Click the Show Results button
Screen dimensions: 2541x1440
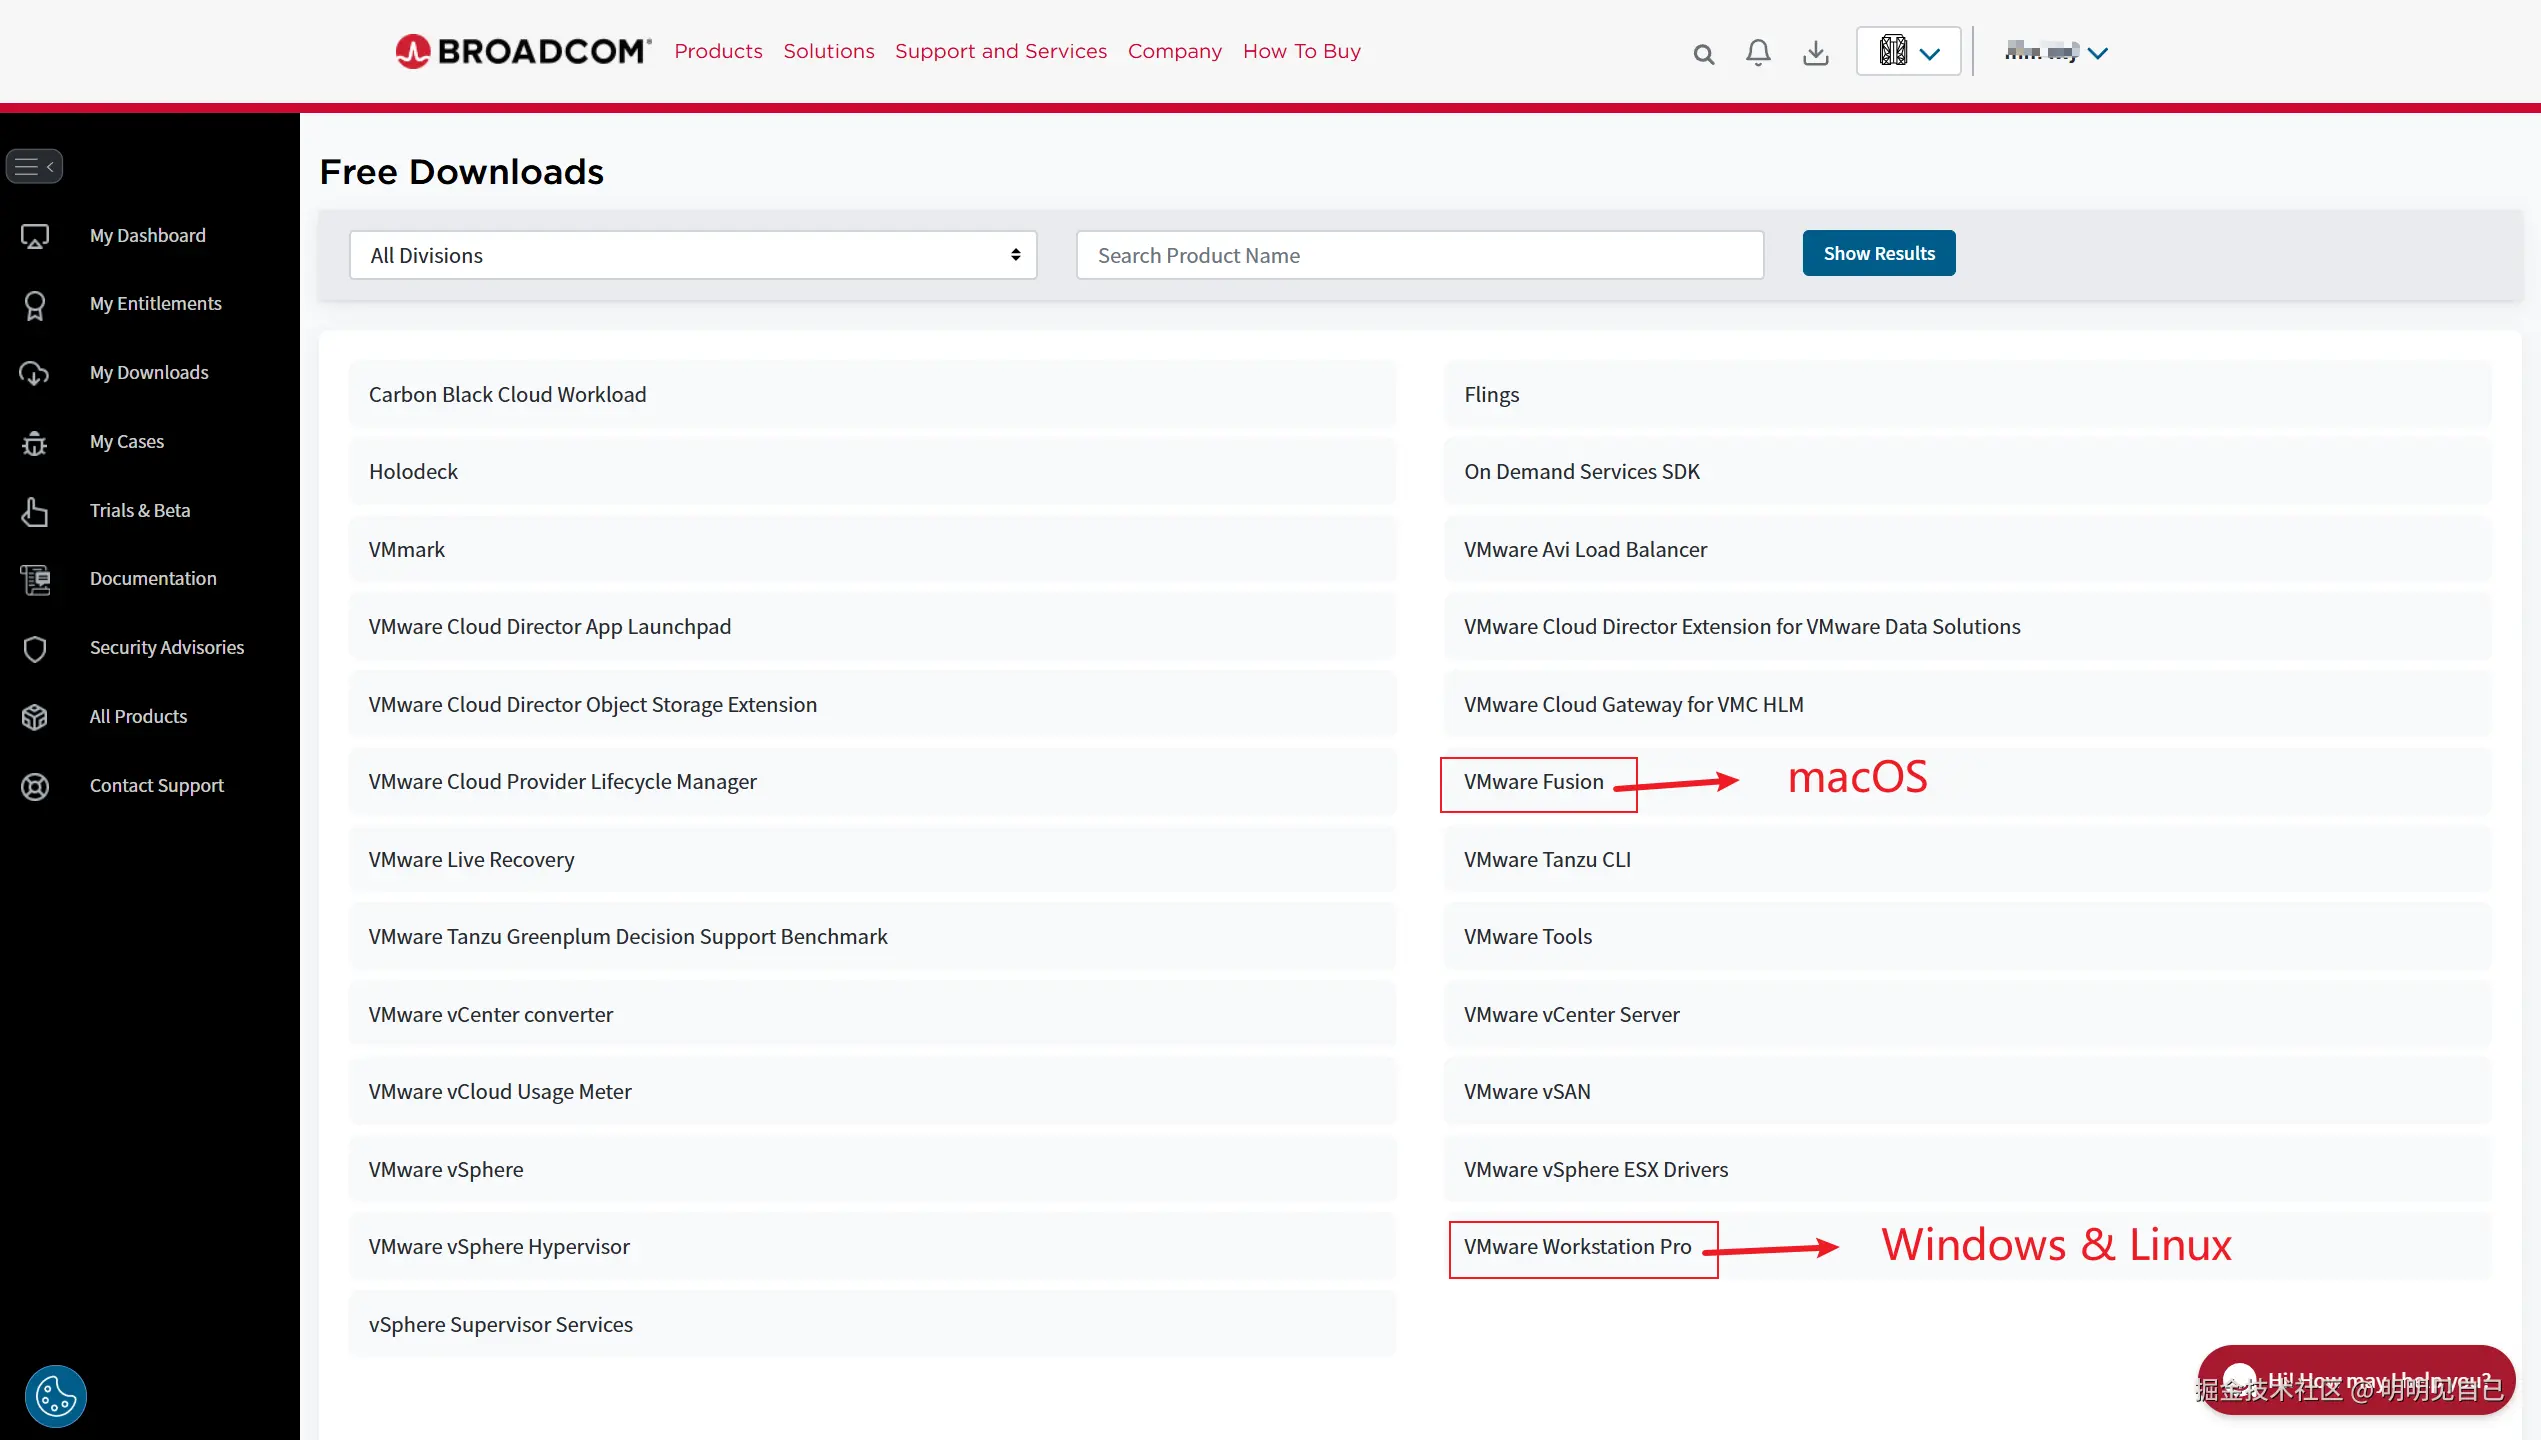tap(1878, 254)
